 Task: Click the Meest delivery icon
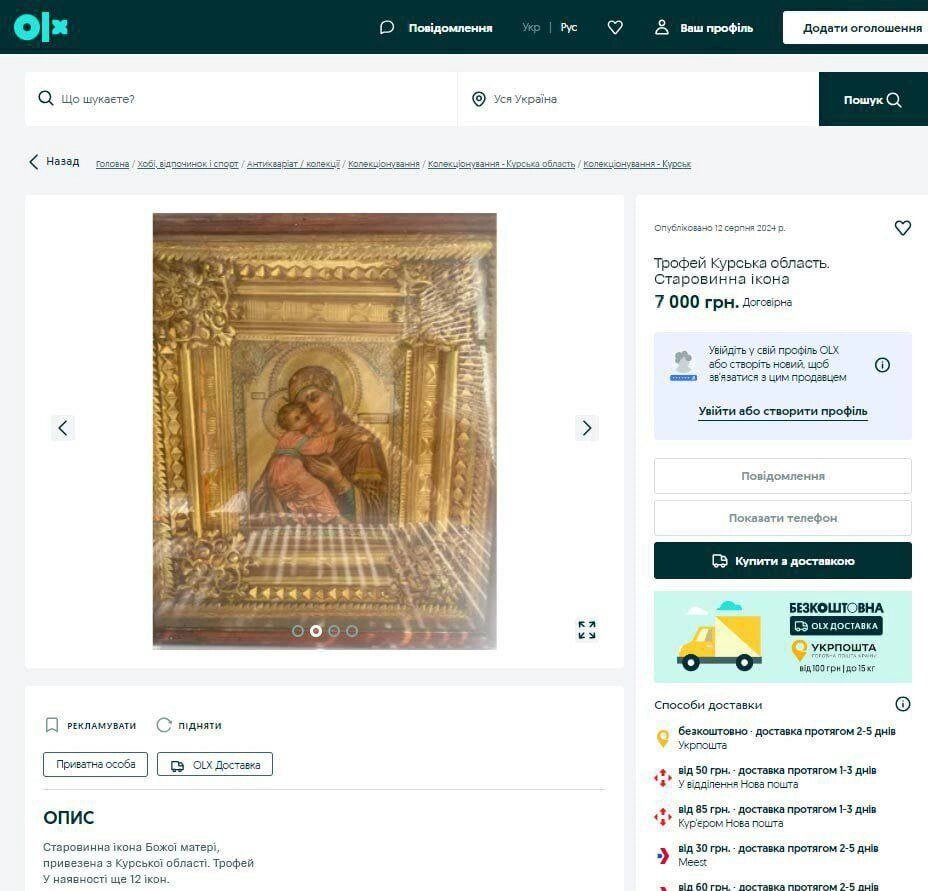click(x=663, y=855)
